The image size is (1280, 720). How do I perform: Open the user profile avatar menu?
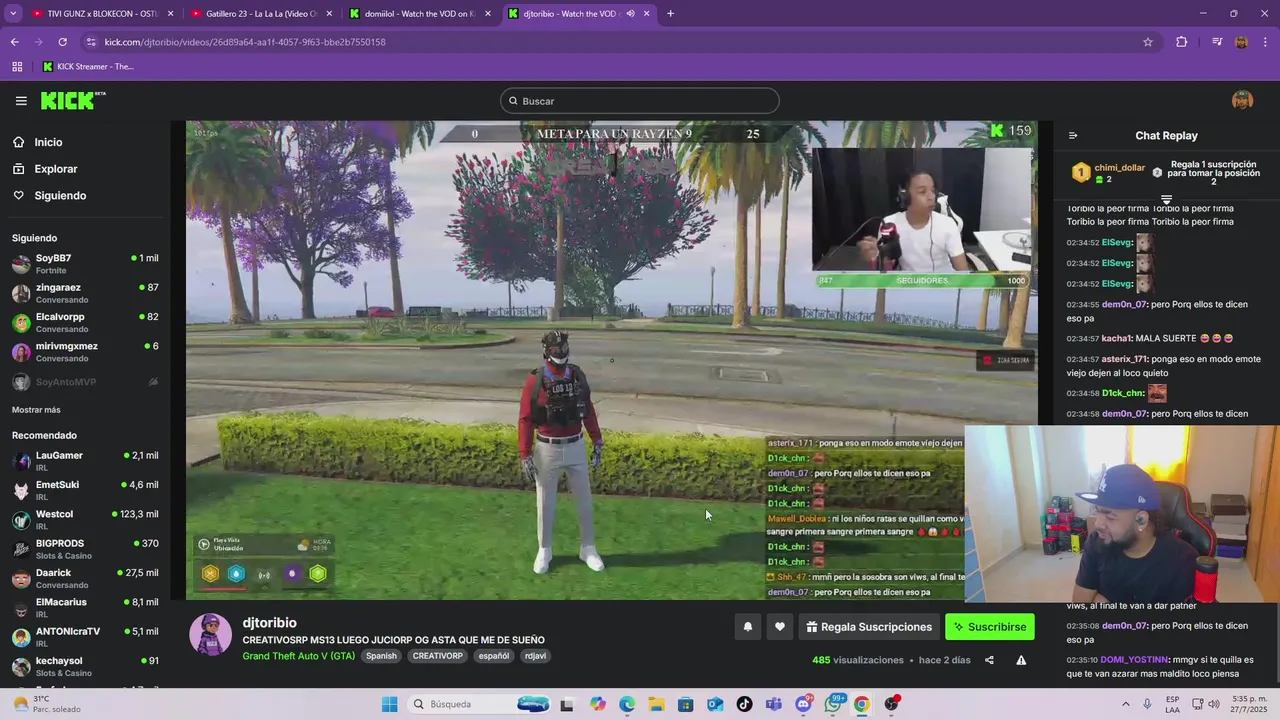click(1242, 100)
